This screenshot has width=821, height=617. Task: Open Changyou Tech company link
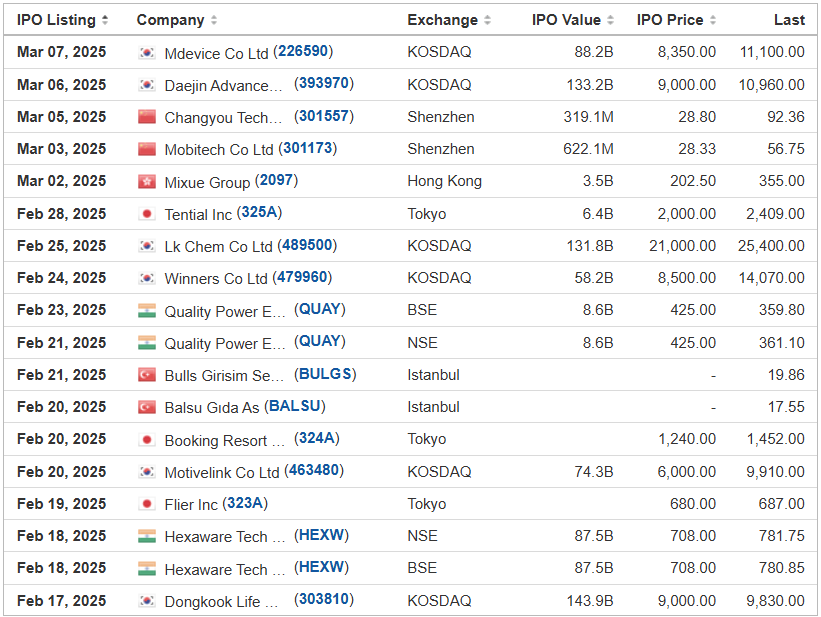pyautogui.click(x=224, y=118)
